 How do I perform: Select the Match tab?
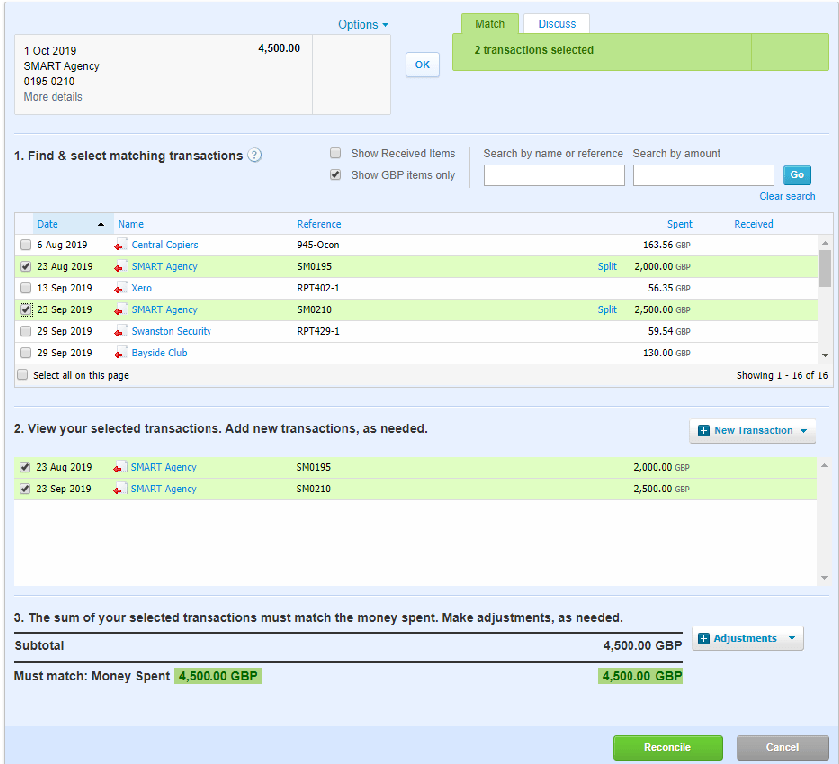(490, 23)
